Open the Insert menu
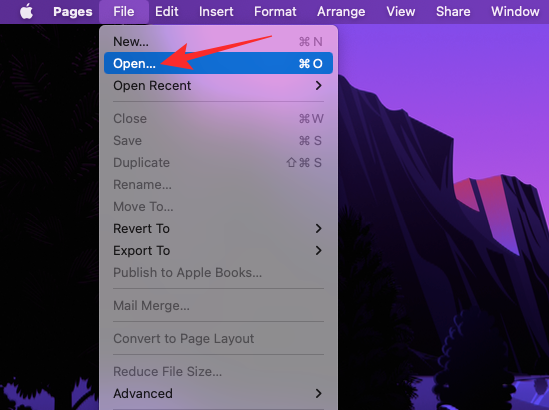This screenshot has width=549, height=410. (216, 12)
